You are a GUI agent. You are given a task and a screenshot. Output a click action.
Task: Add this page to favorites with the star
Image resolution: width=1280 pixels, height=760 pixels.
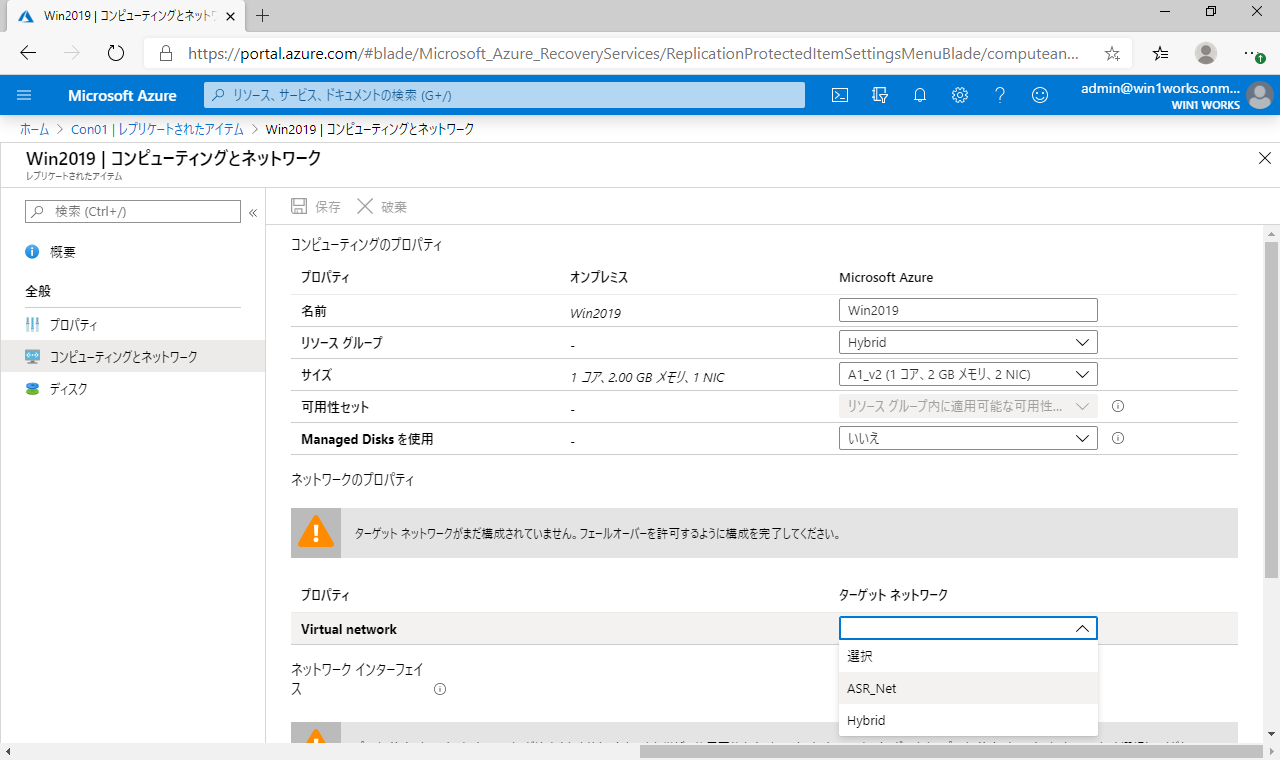1112,53
